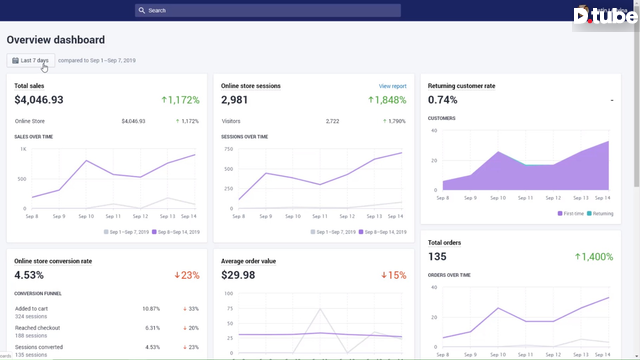640x360 pixels.
Task: Click the compared to Sep 1–Sep 7, 2019 text
Action: click(x=97, y=60)
